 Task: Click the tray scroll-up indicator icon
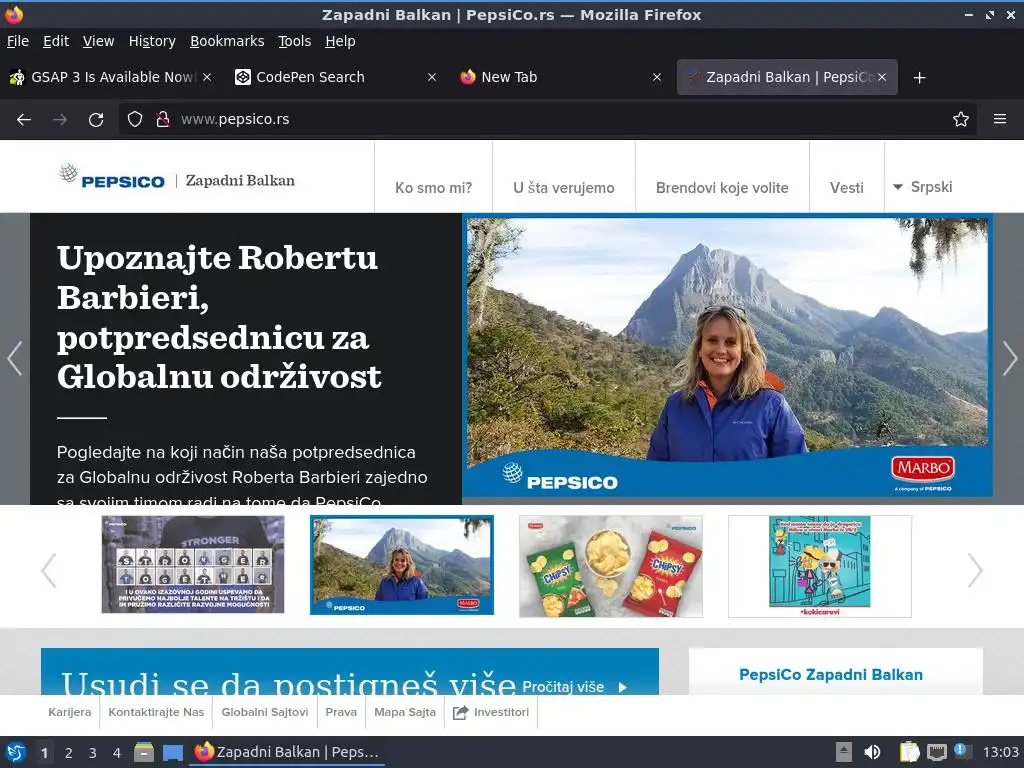coord(844,752)
